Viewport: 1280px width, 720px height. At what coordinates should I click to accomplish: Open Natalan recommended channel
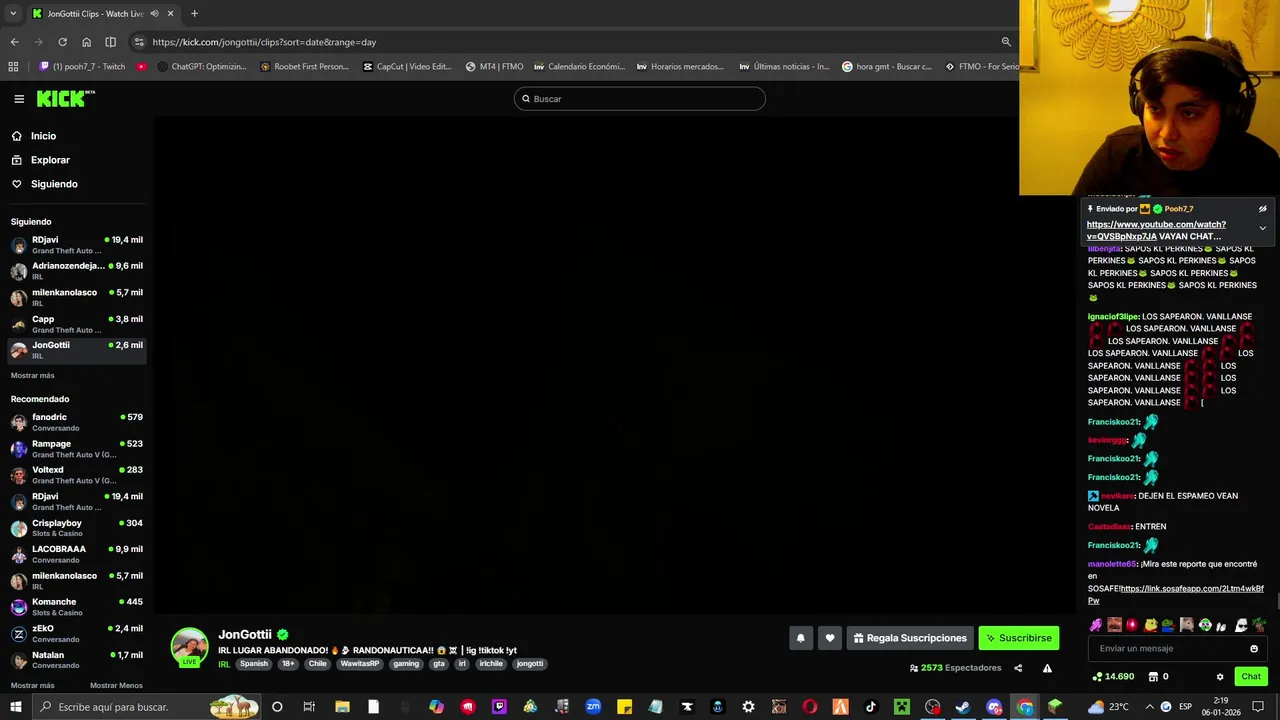pyautogui.click(x=77, y=660)
